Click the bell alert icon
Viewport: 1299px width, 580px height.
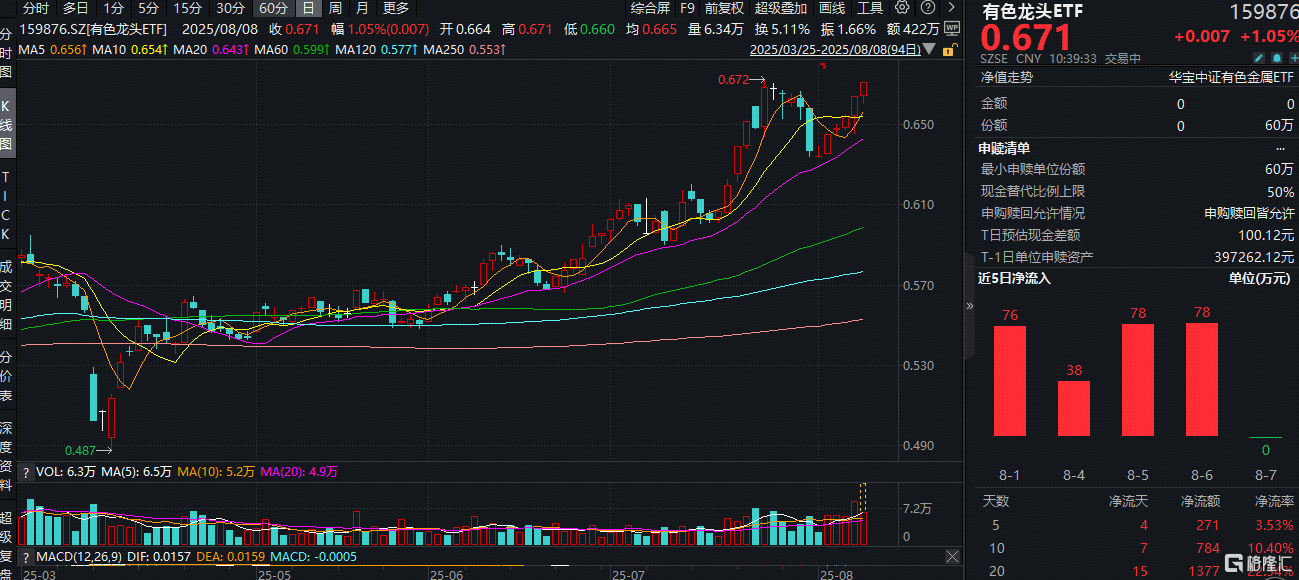click(1277, 58)
